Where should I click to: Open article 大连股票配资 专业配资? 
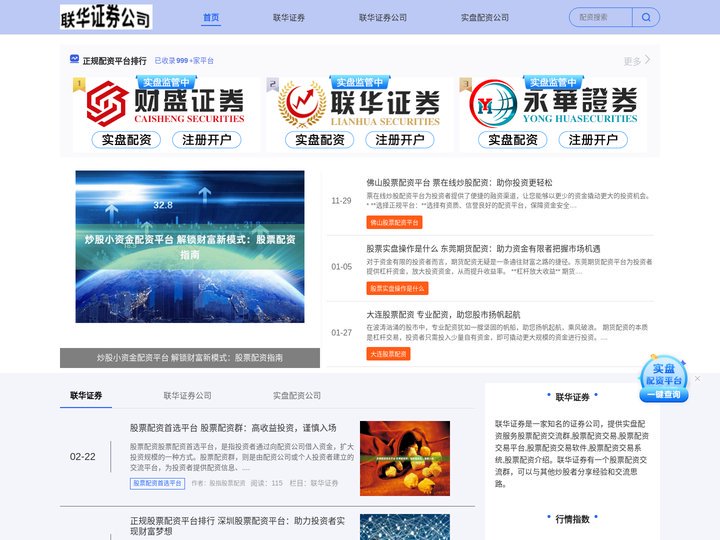[443, 315]
